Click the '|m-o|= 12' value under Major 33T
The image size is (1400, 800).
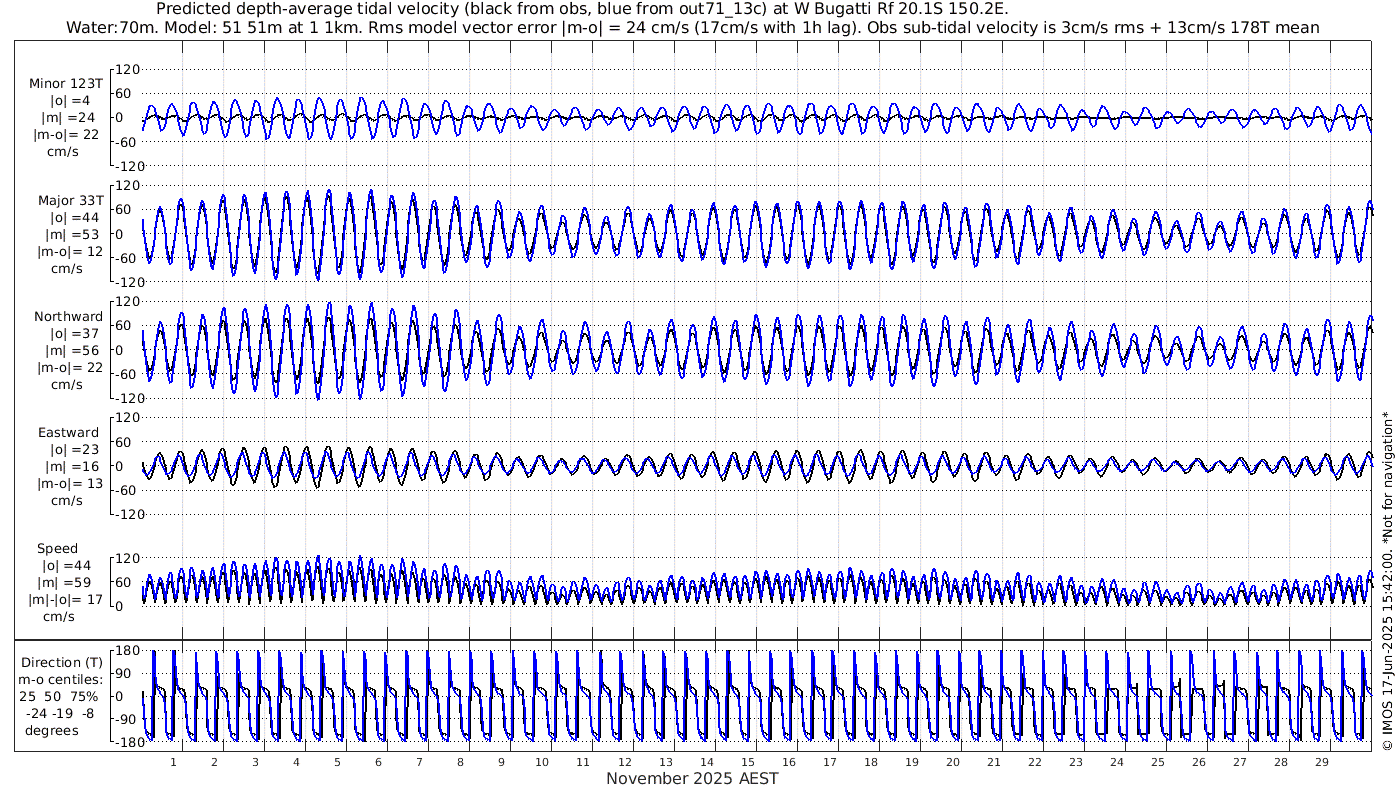(x=68, y=252)
